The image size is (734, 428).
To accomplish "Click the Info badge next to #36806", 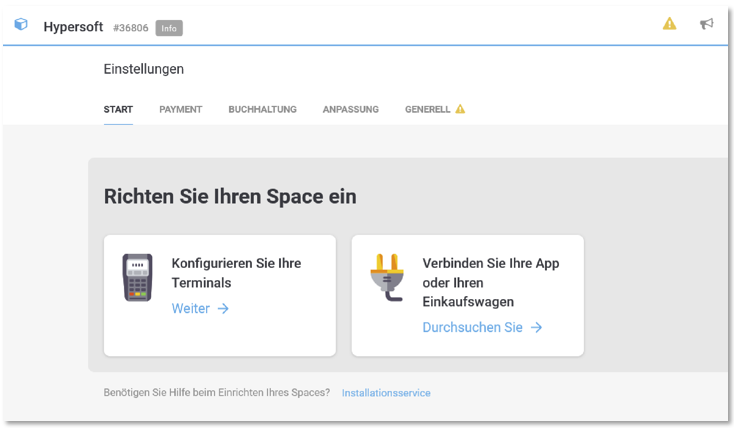I will pyautogui.click(x=169, y=28).
